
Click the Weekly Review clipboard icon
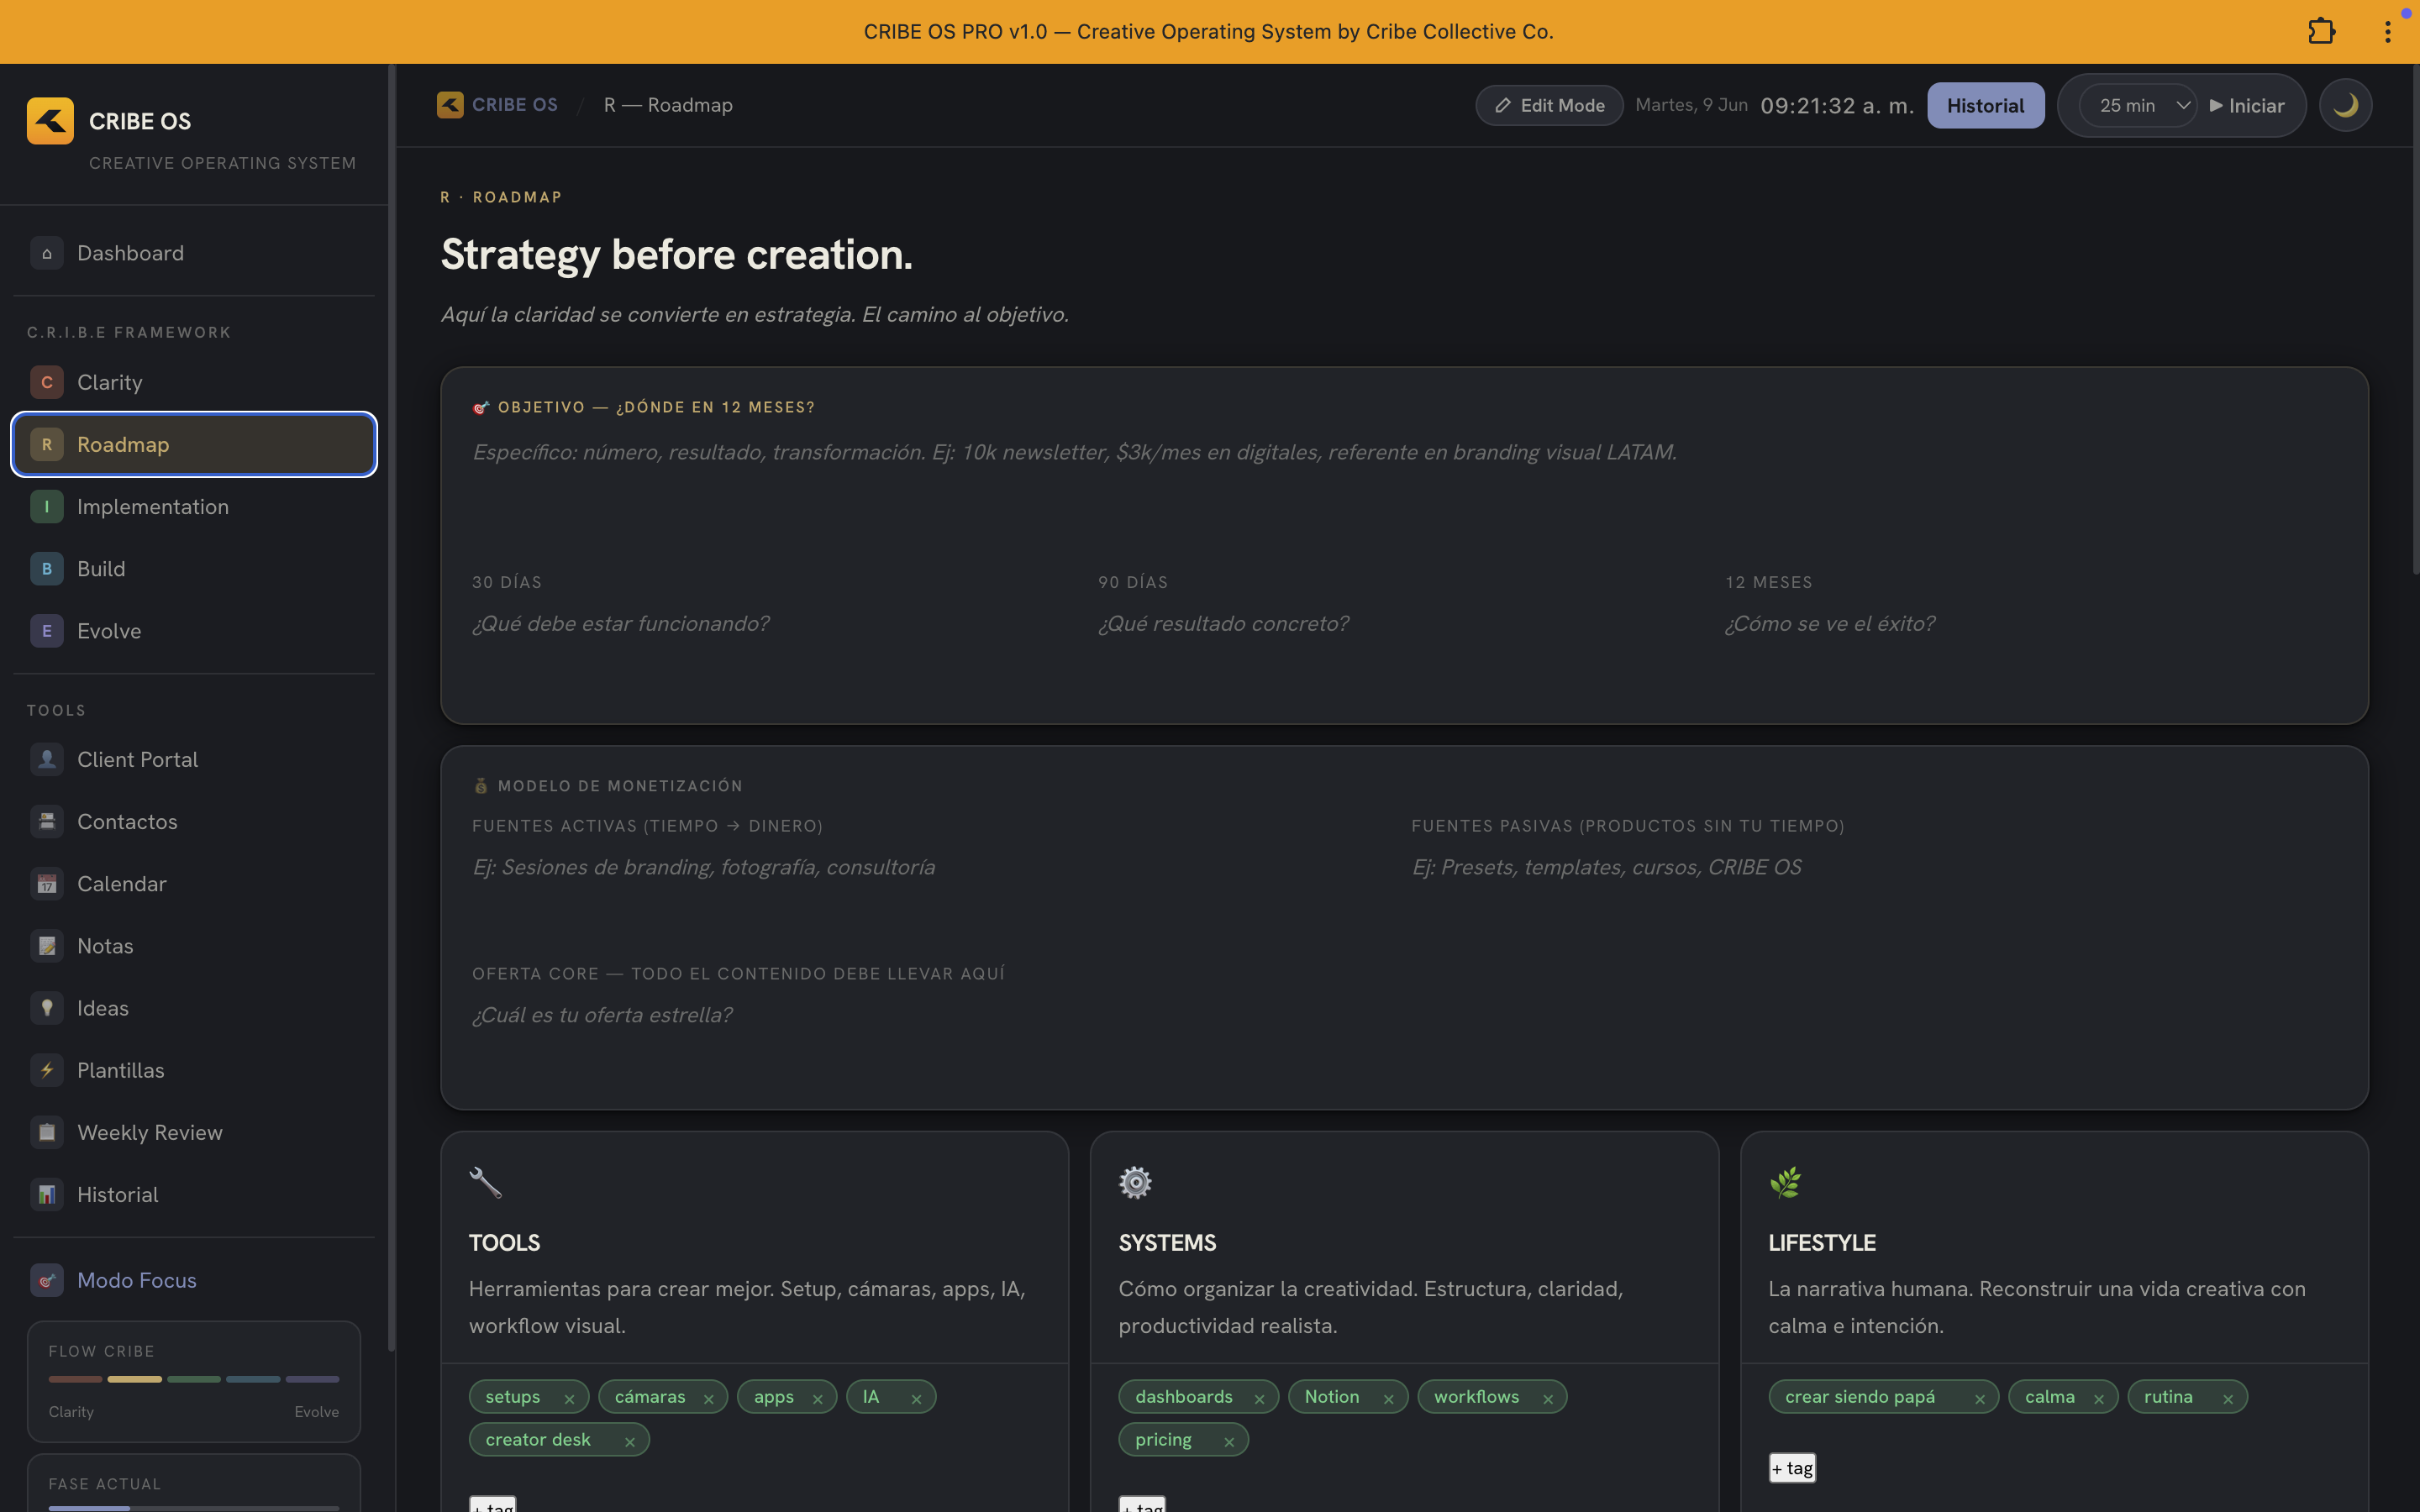click(x=46, y=1132)
